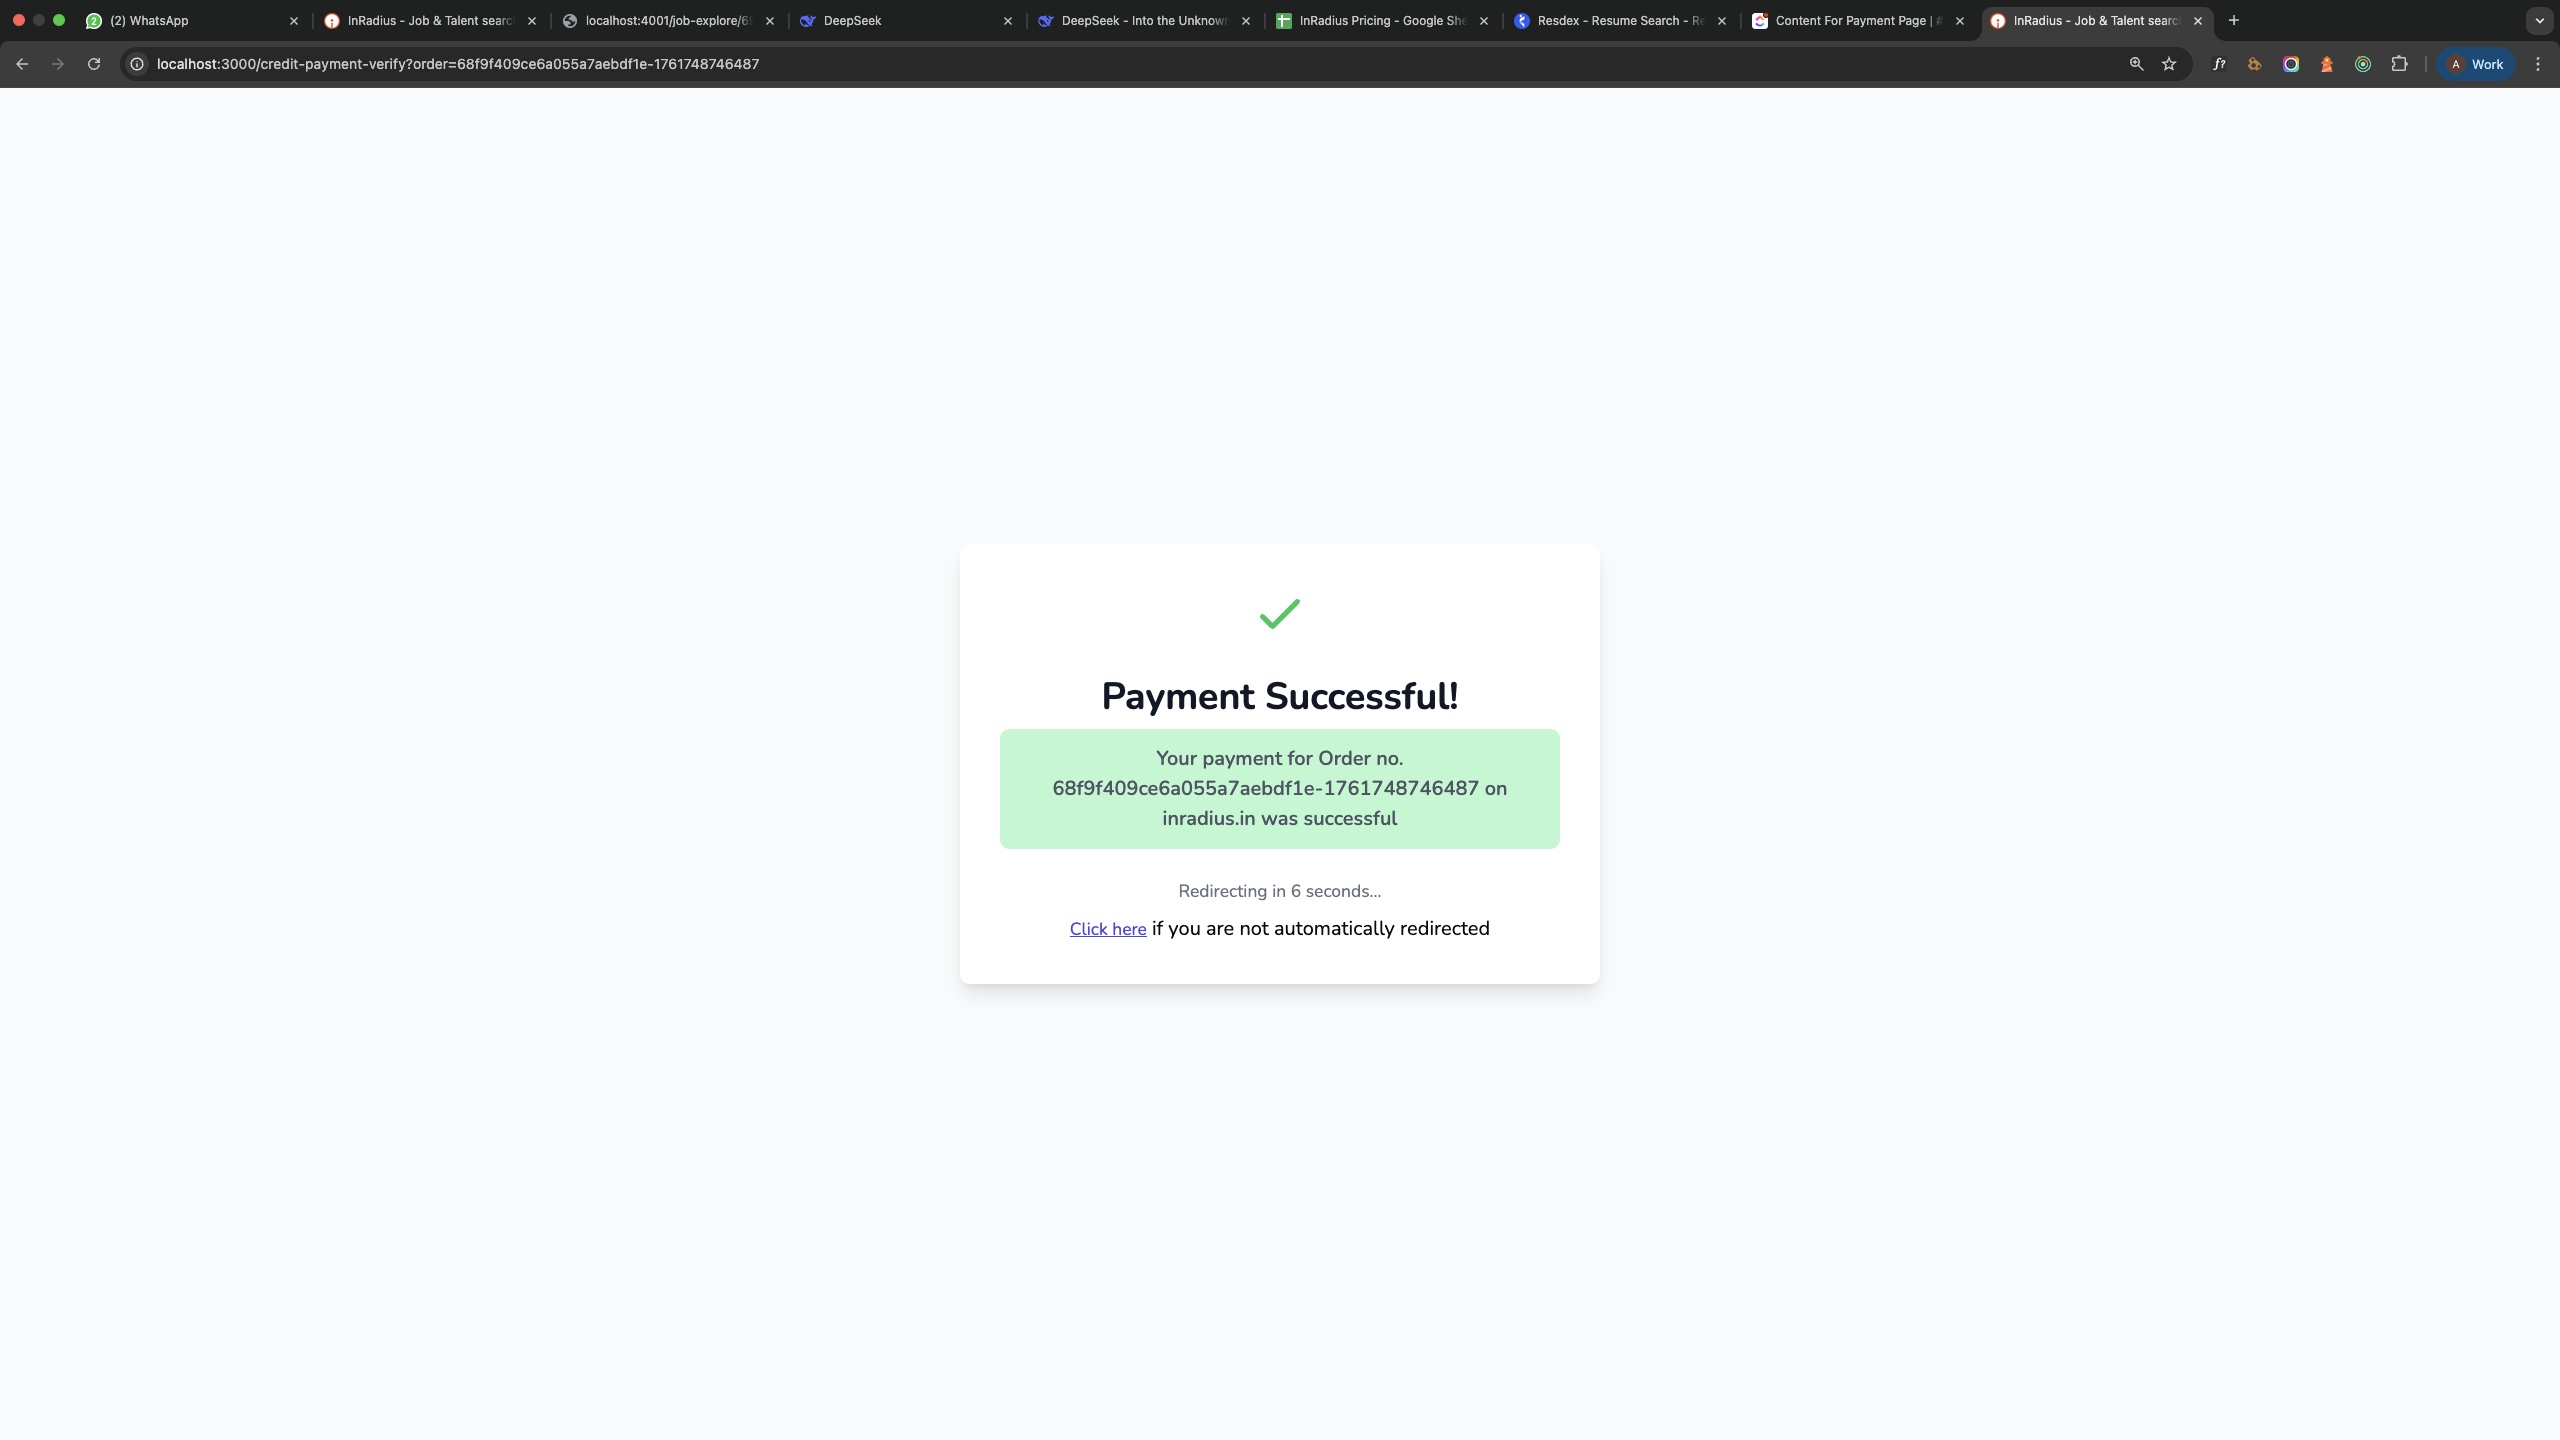Click the address bar URL field

click(x=1130, y=64)
